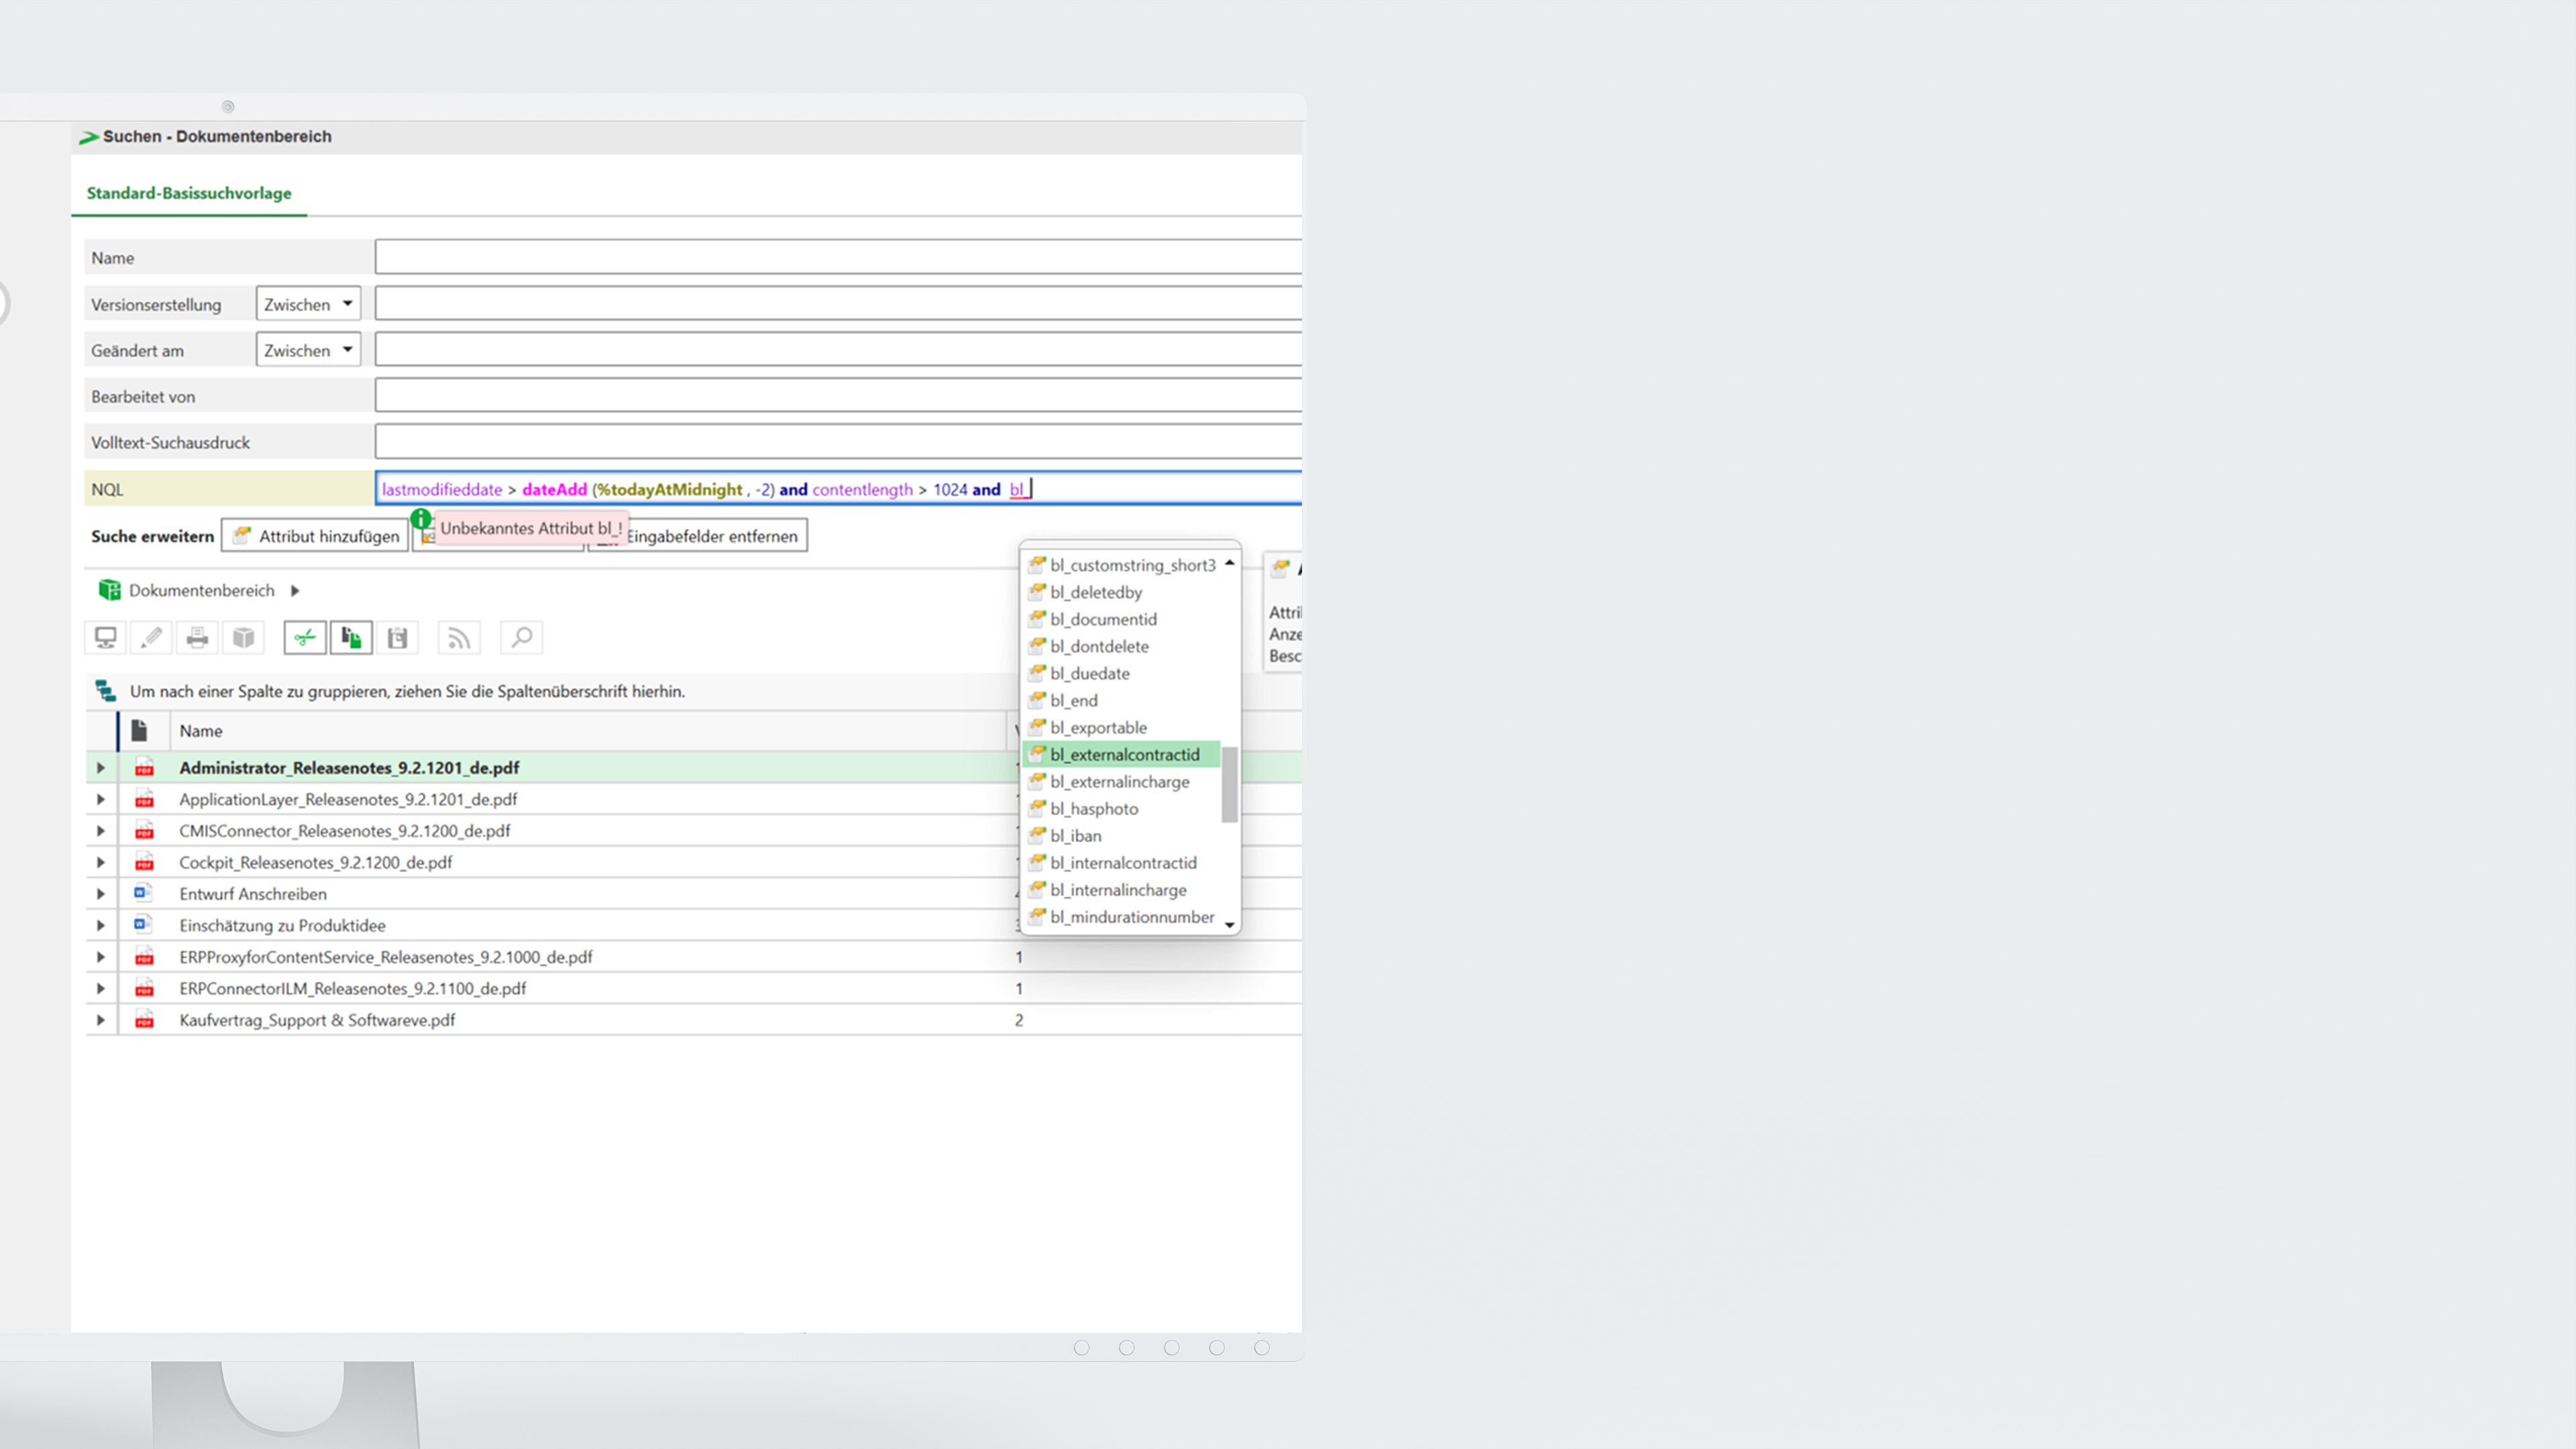
Task: Open the Versionserstellung Zwischen dropdown
Action: [308, 304]
